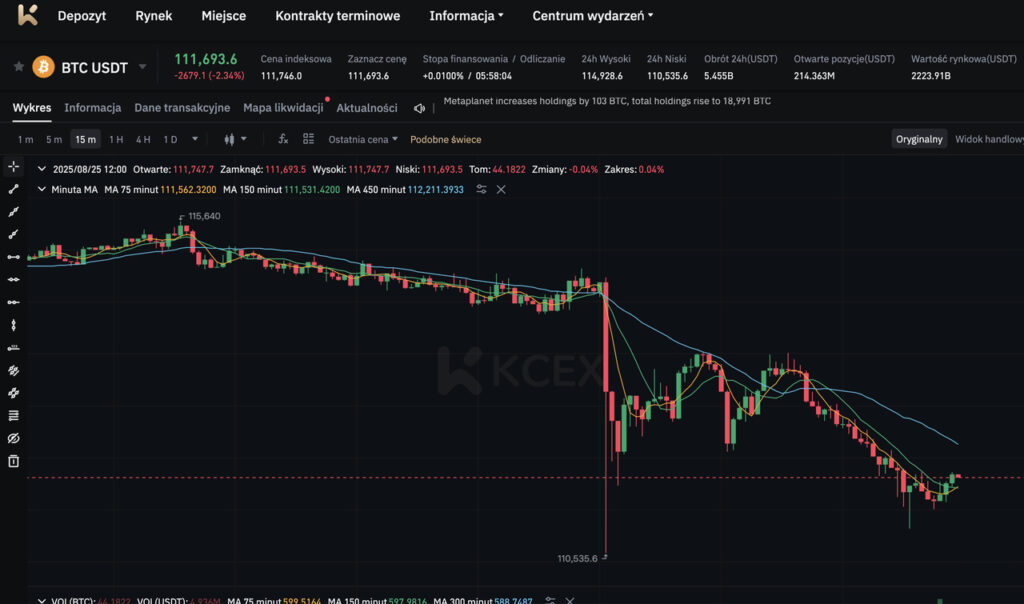Select the horizontal segment drawing tool

pos(13,257)
